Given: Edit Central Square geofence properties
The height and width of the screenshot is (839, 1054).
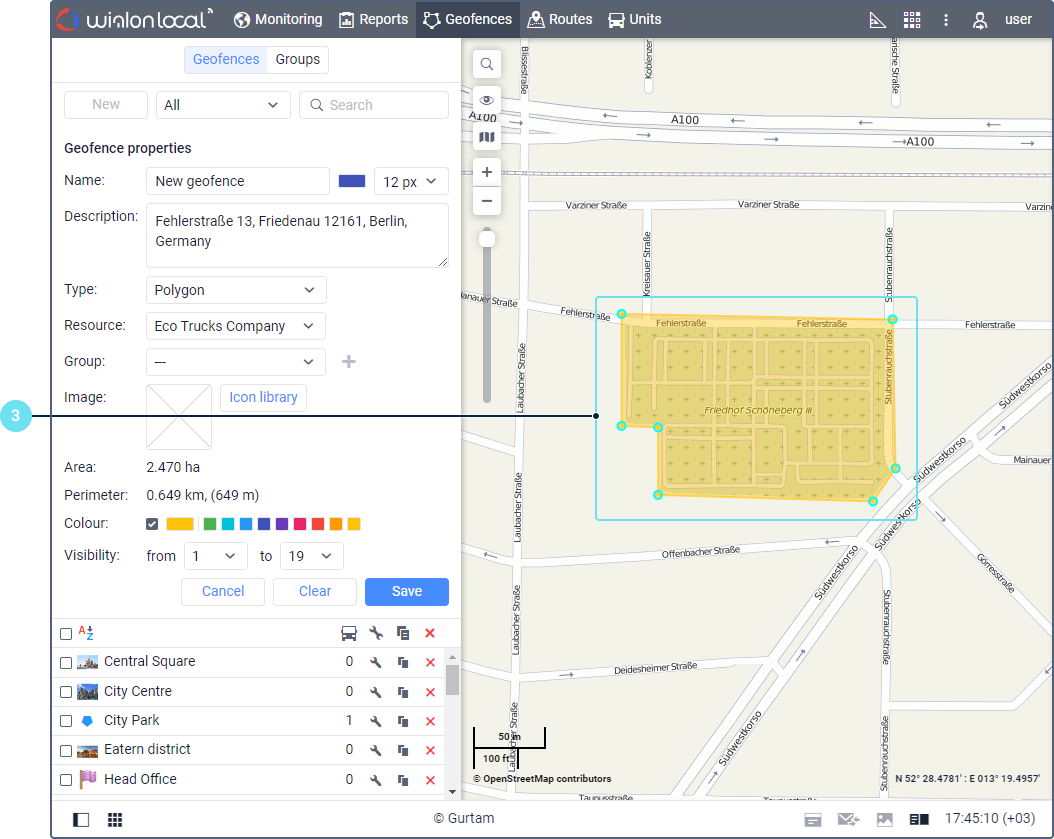Looking at the screenshot, I should point(376,662).
